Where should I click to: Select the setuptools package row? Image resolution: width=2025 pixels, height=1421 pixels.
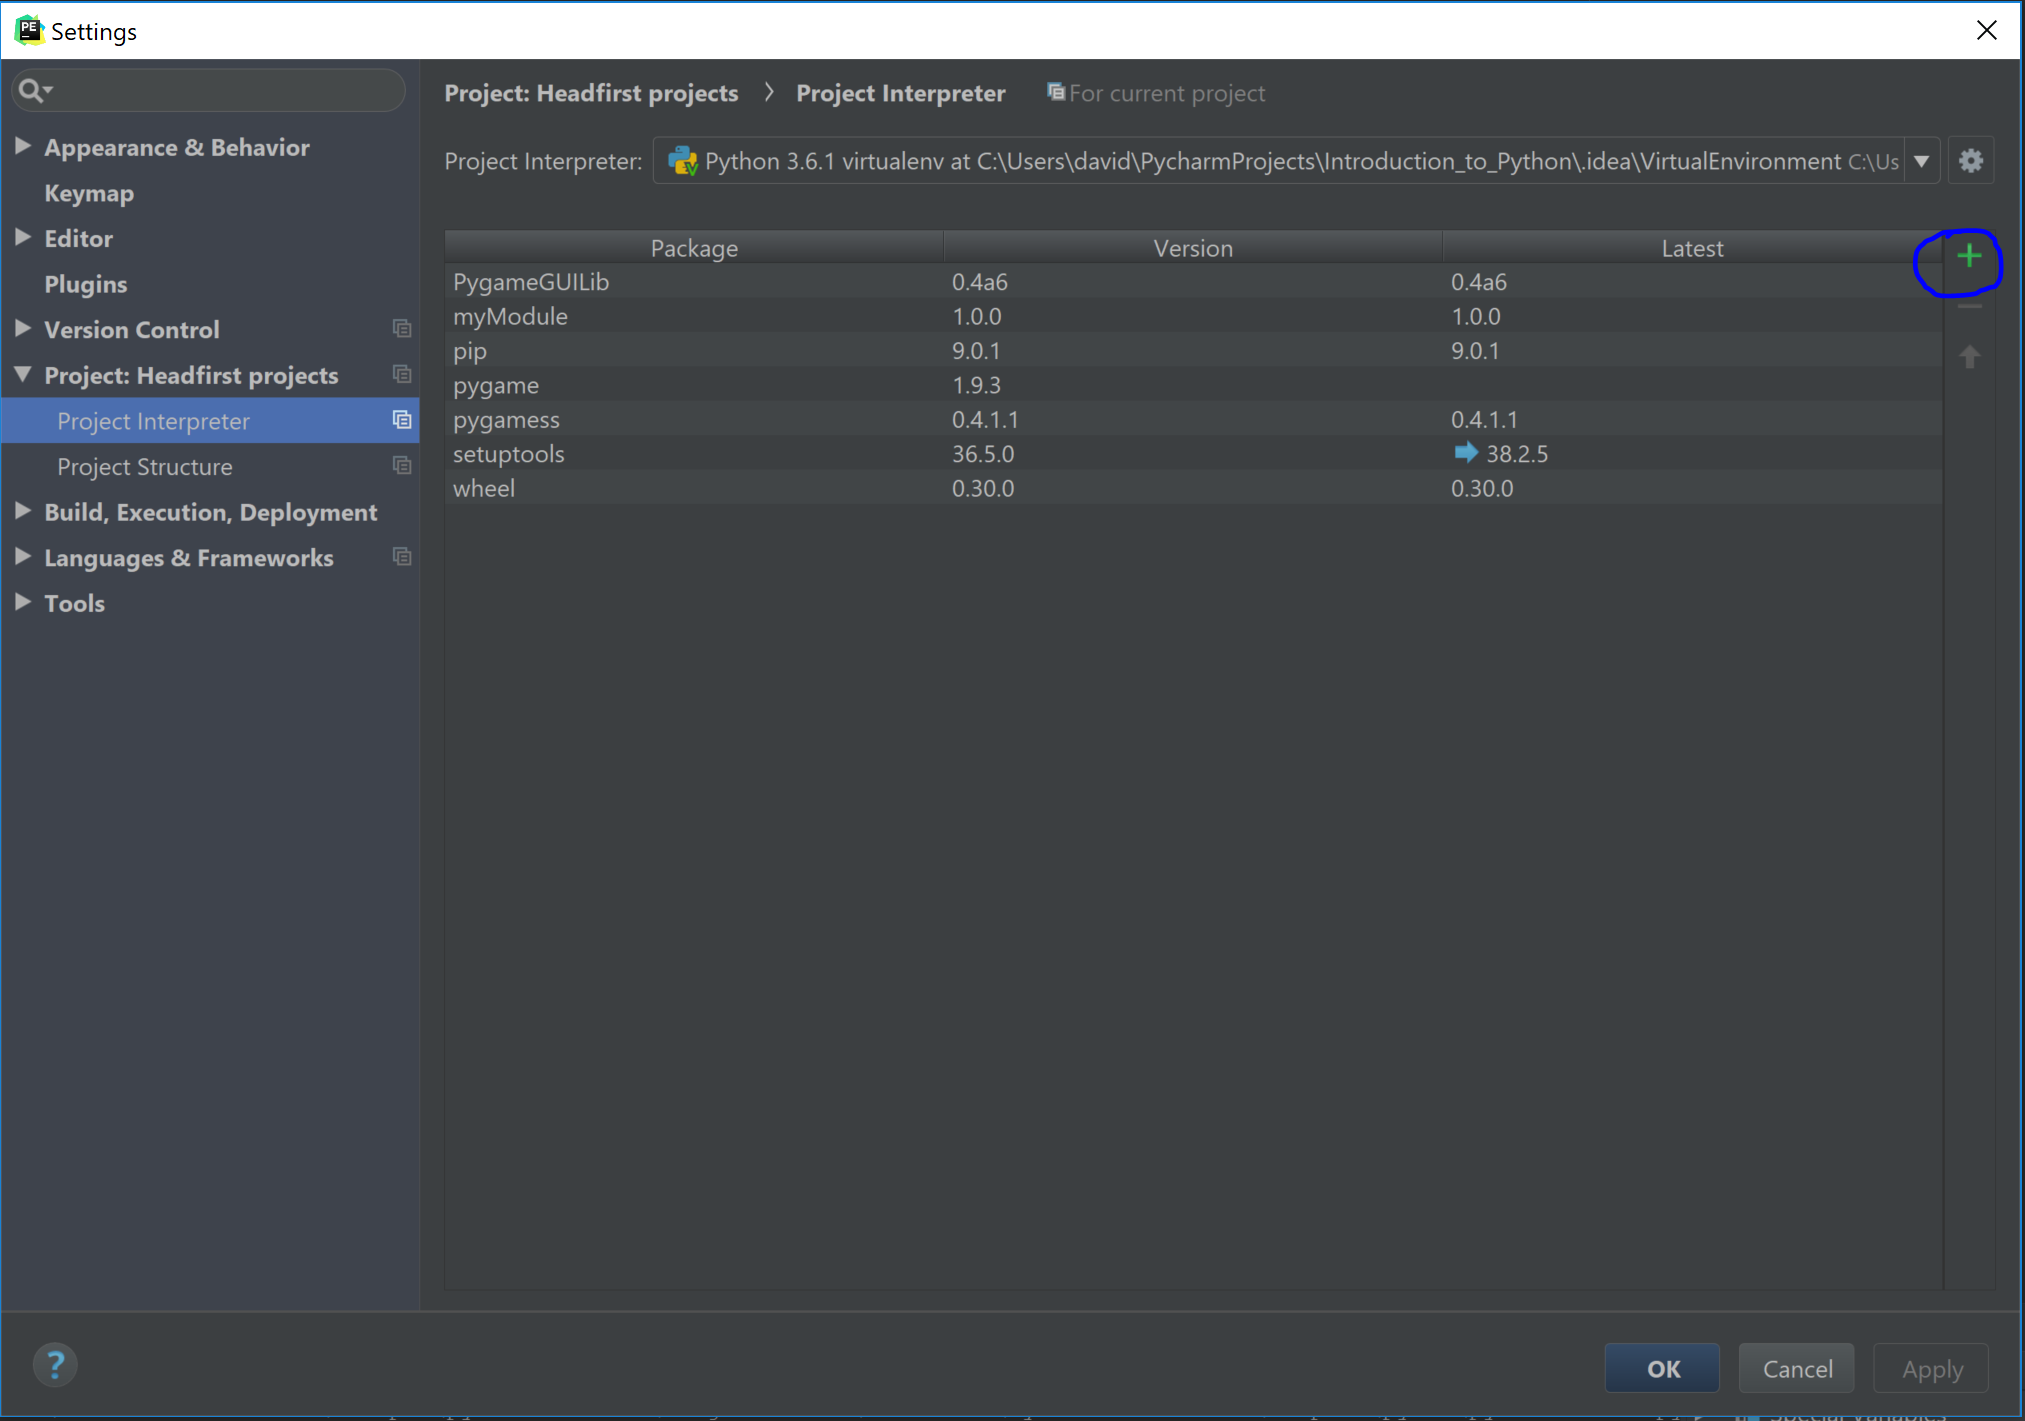click(1193, 454)
